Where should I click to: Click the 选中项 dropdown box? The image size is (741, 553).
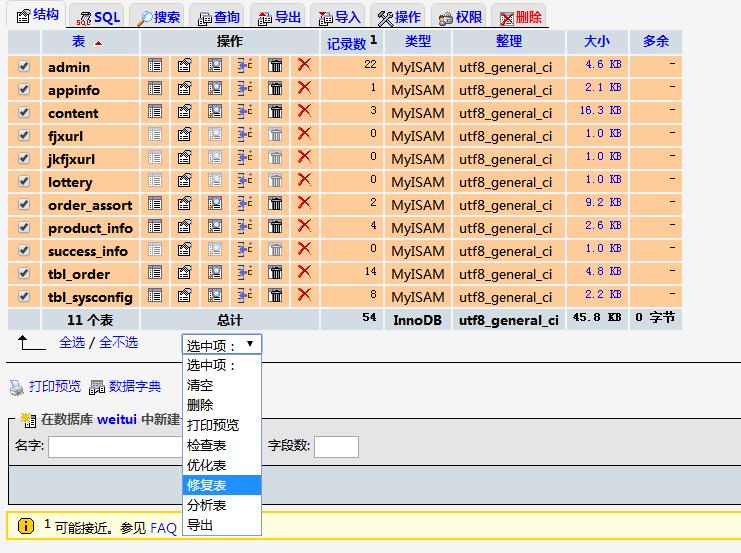[x=222, y=344]
